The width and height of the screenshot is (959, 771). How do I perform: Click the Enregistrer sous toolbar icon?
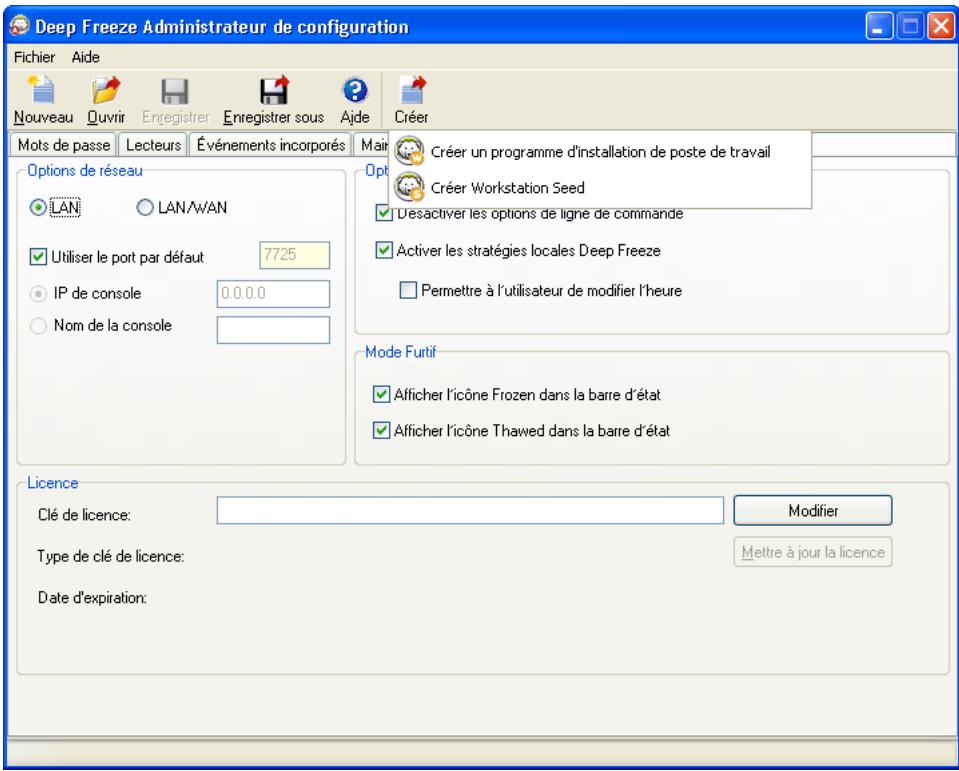pos(273,90)
